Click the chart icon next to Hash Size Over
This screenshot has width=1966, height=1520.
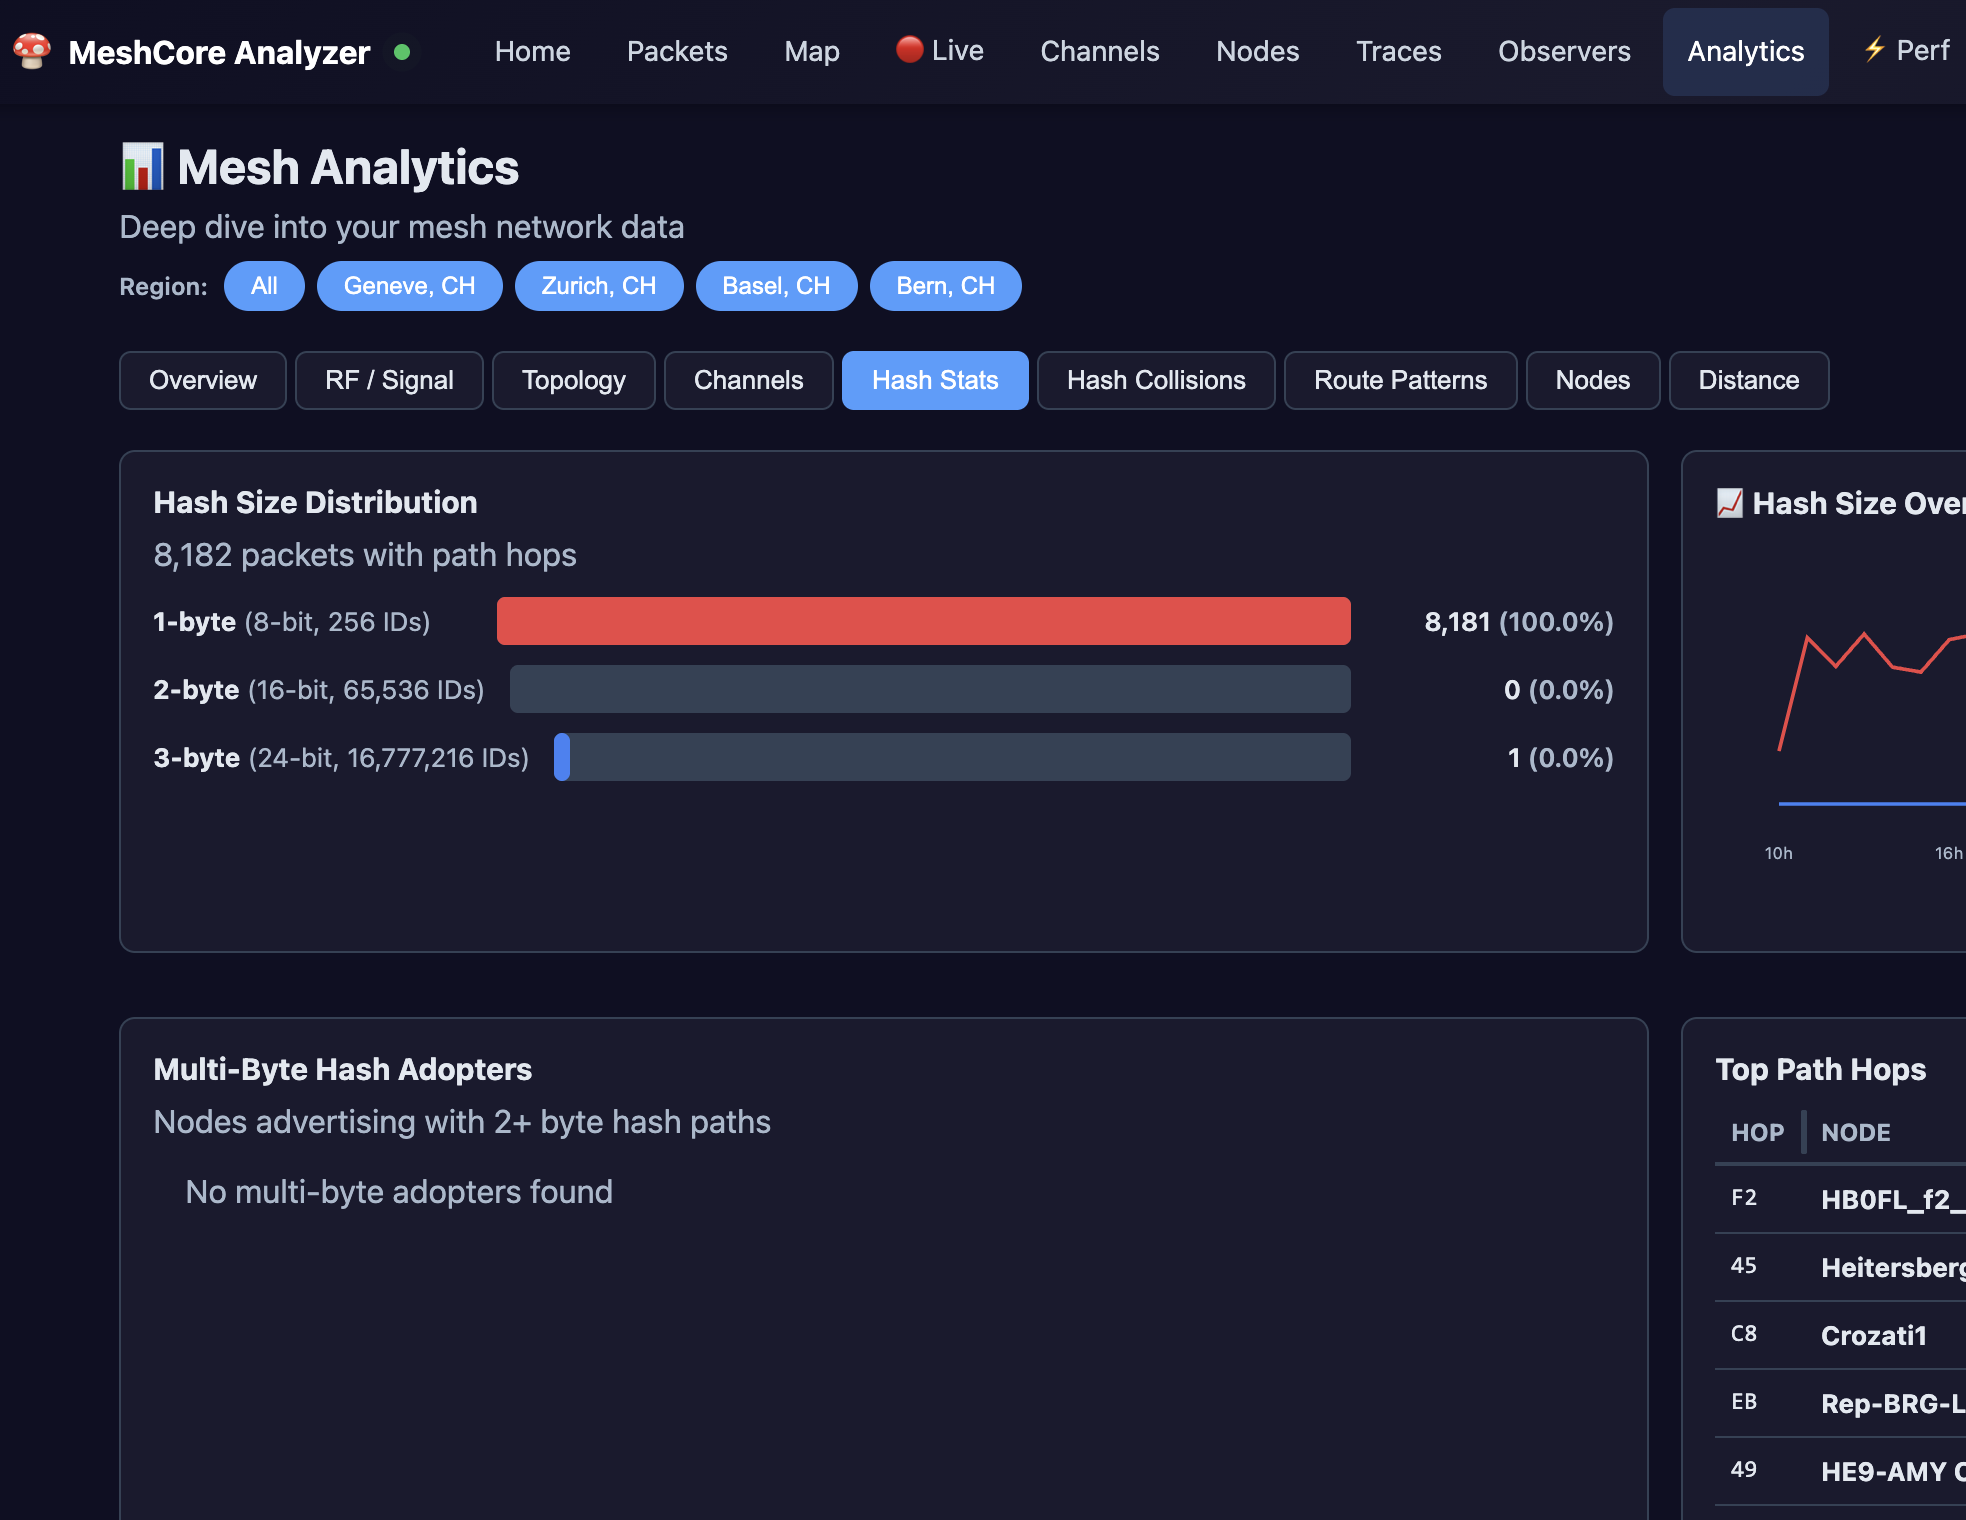pyautogui.click(x=1729, y=503)
